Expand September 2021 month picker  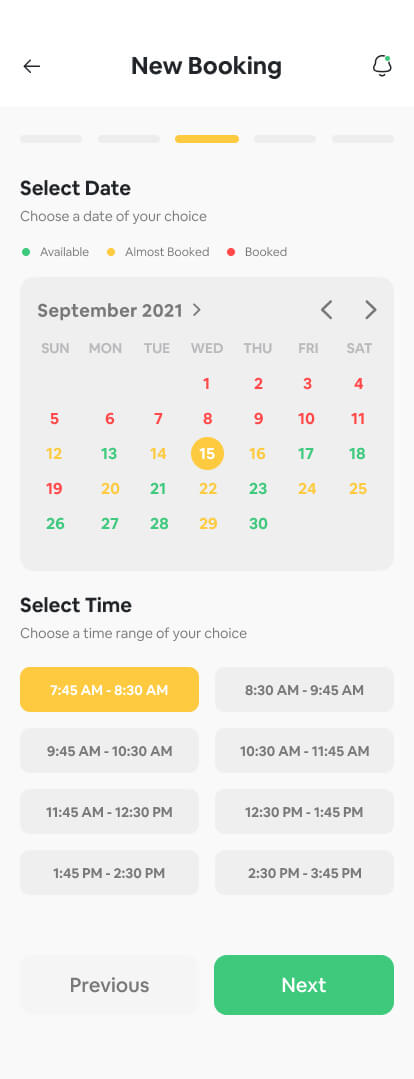[x=120, y=310]
